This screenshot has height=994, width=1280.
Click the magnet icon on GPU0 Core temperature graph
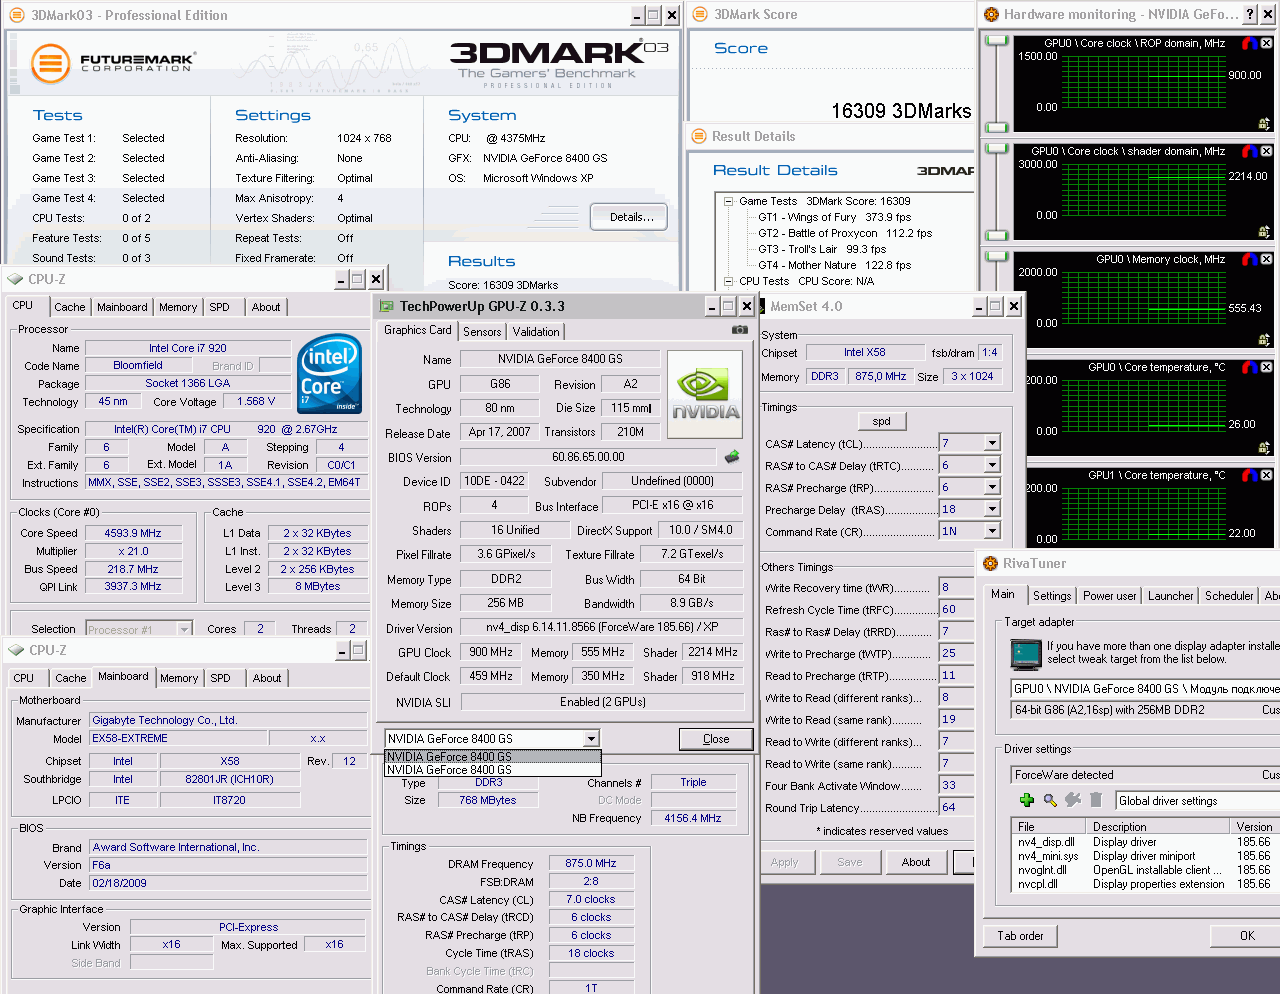(1249, 367)
